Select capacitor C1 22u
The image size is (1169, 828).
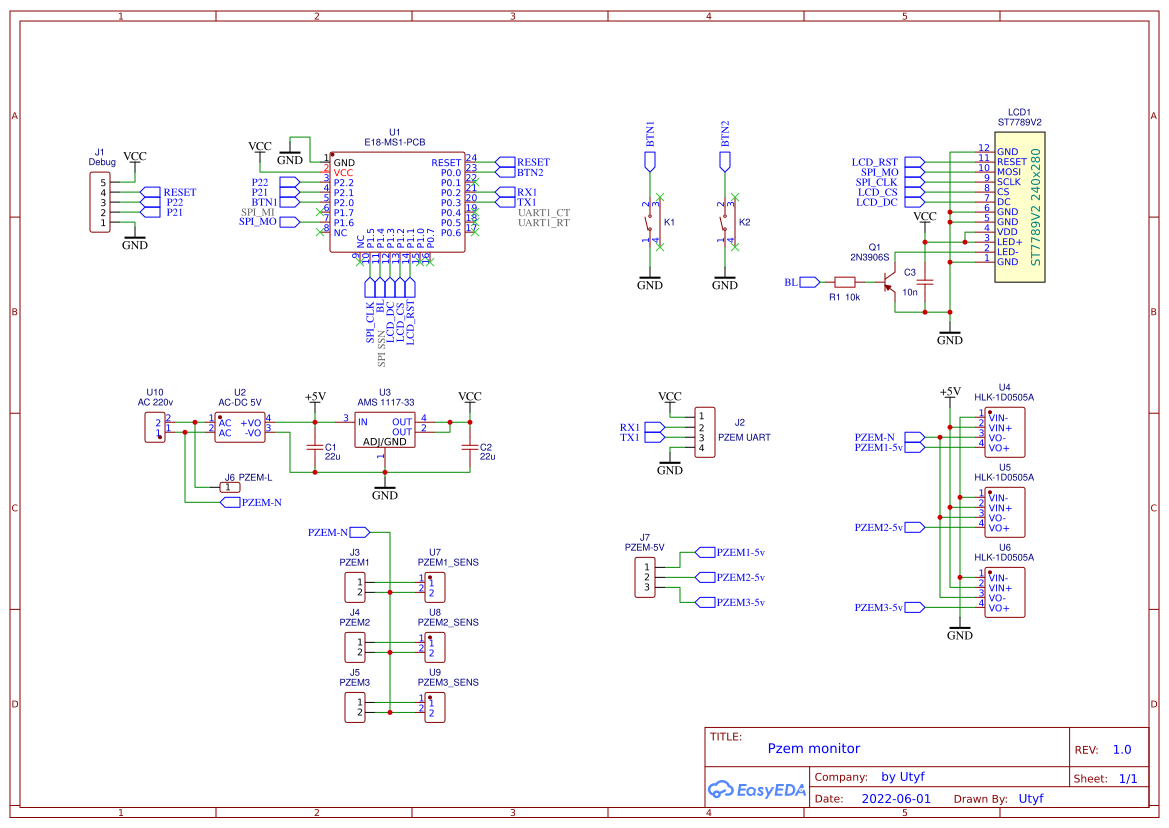pos(315,445)
